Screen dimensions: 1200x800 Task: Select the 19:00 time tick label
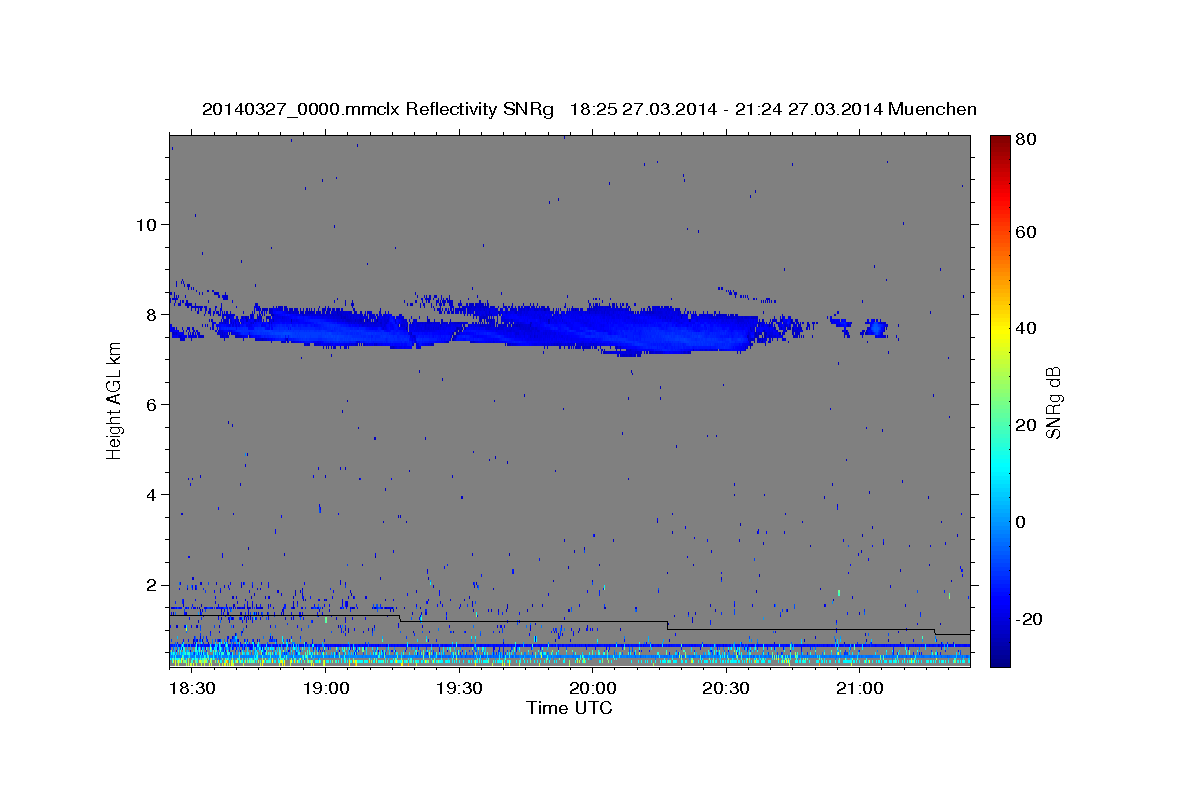[x=325, y=689]
